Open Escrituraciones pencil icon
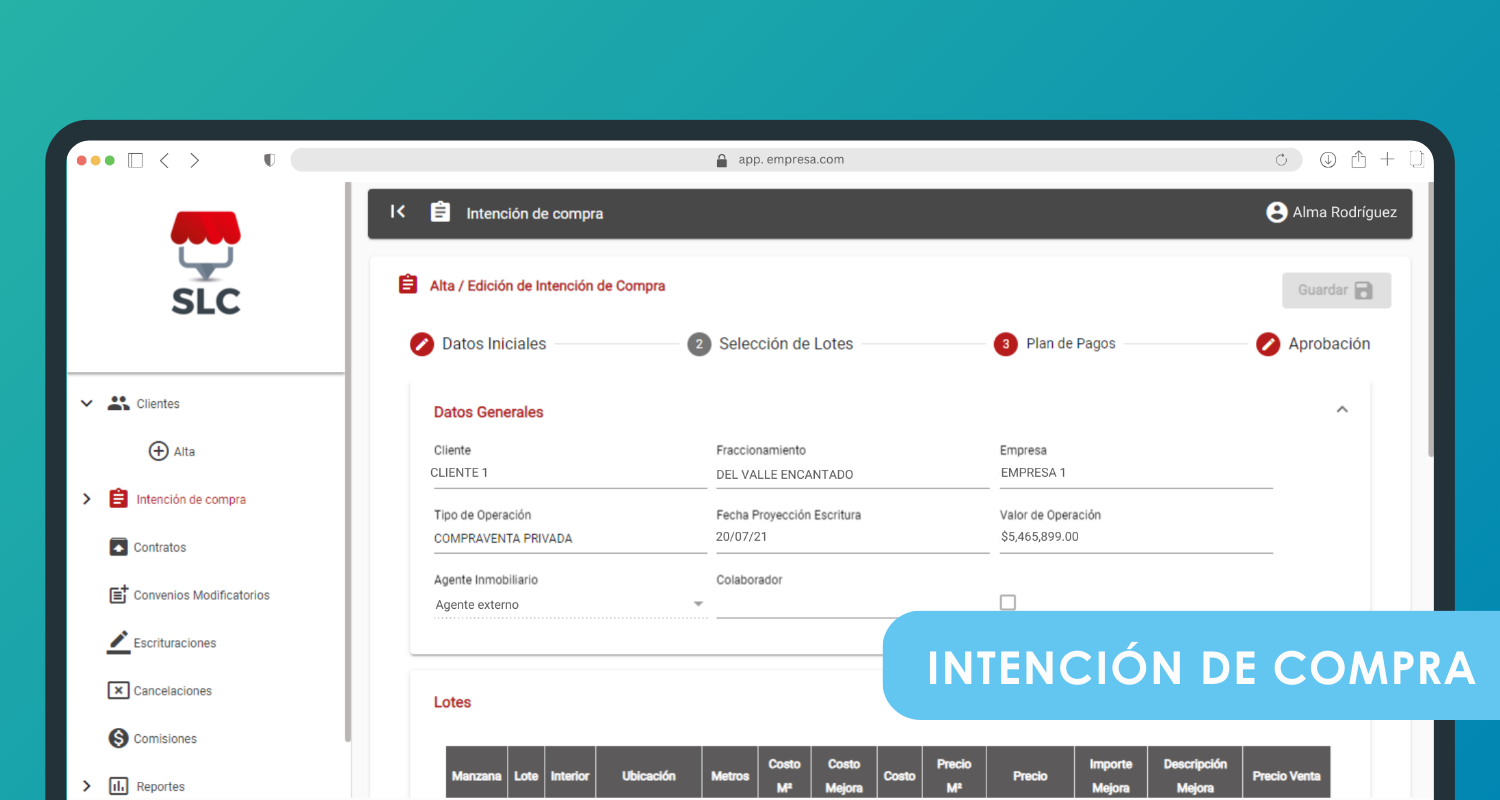The height and width of the screenshot is (800, 1500). click(119, 643)
